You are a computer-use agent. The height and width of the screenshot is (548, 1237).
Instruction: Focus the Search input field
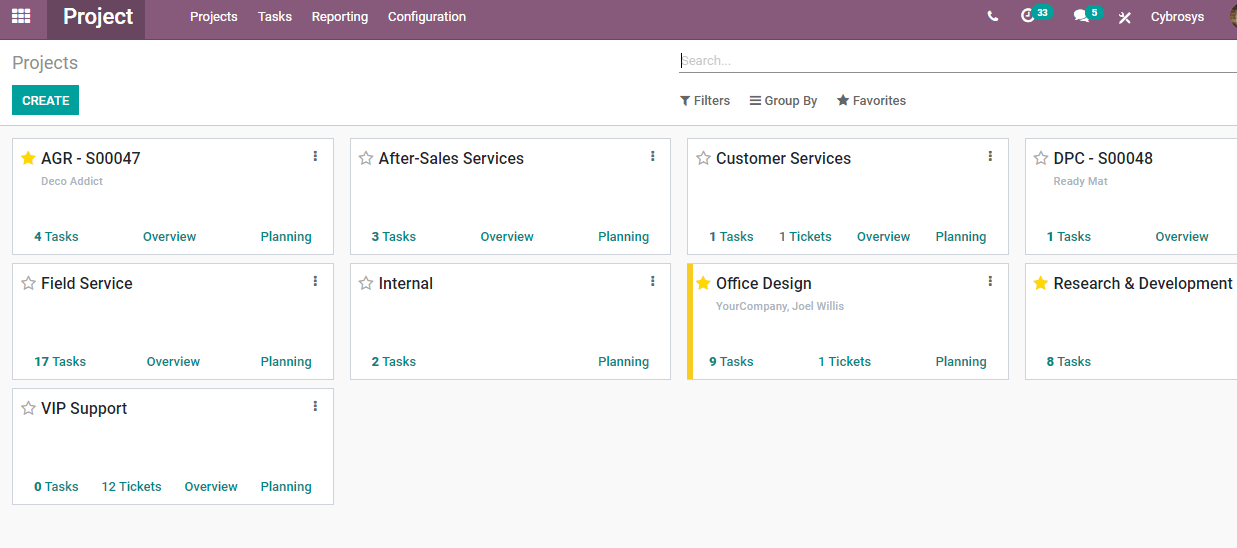958,61
